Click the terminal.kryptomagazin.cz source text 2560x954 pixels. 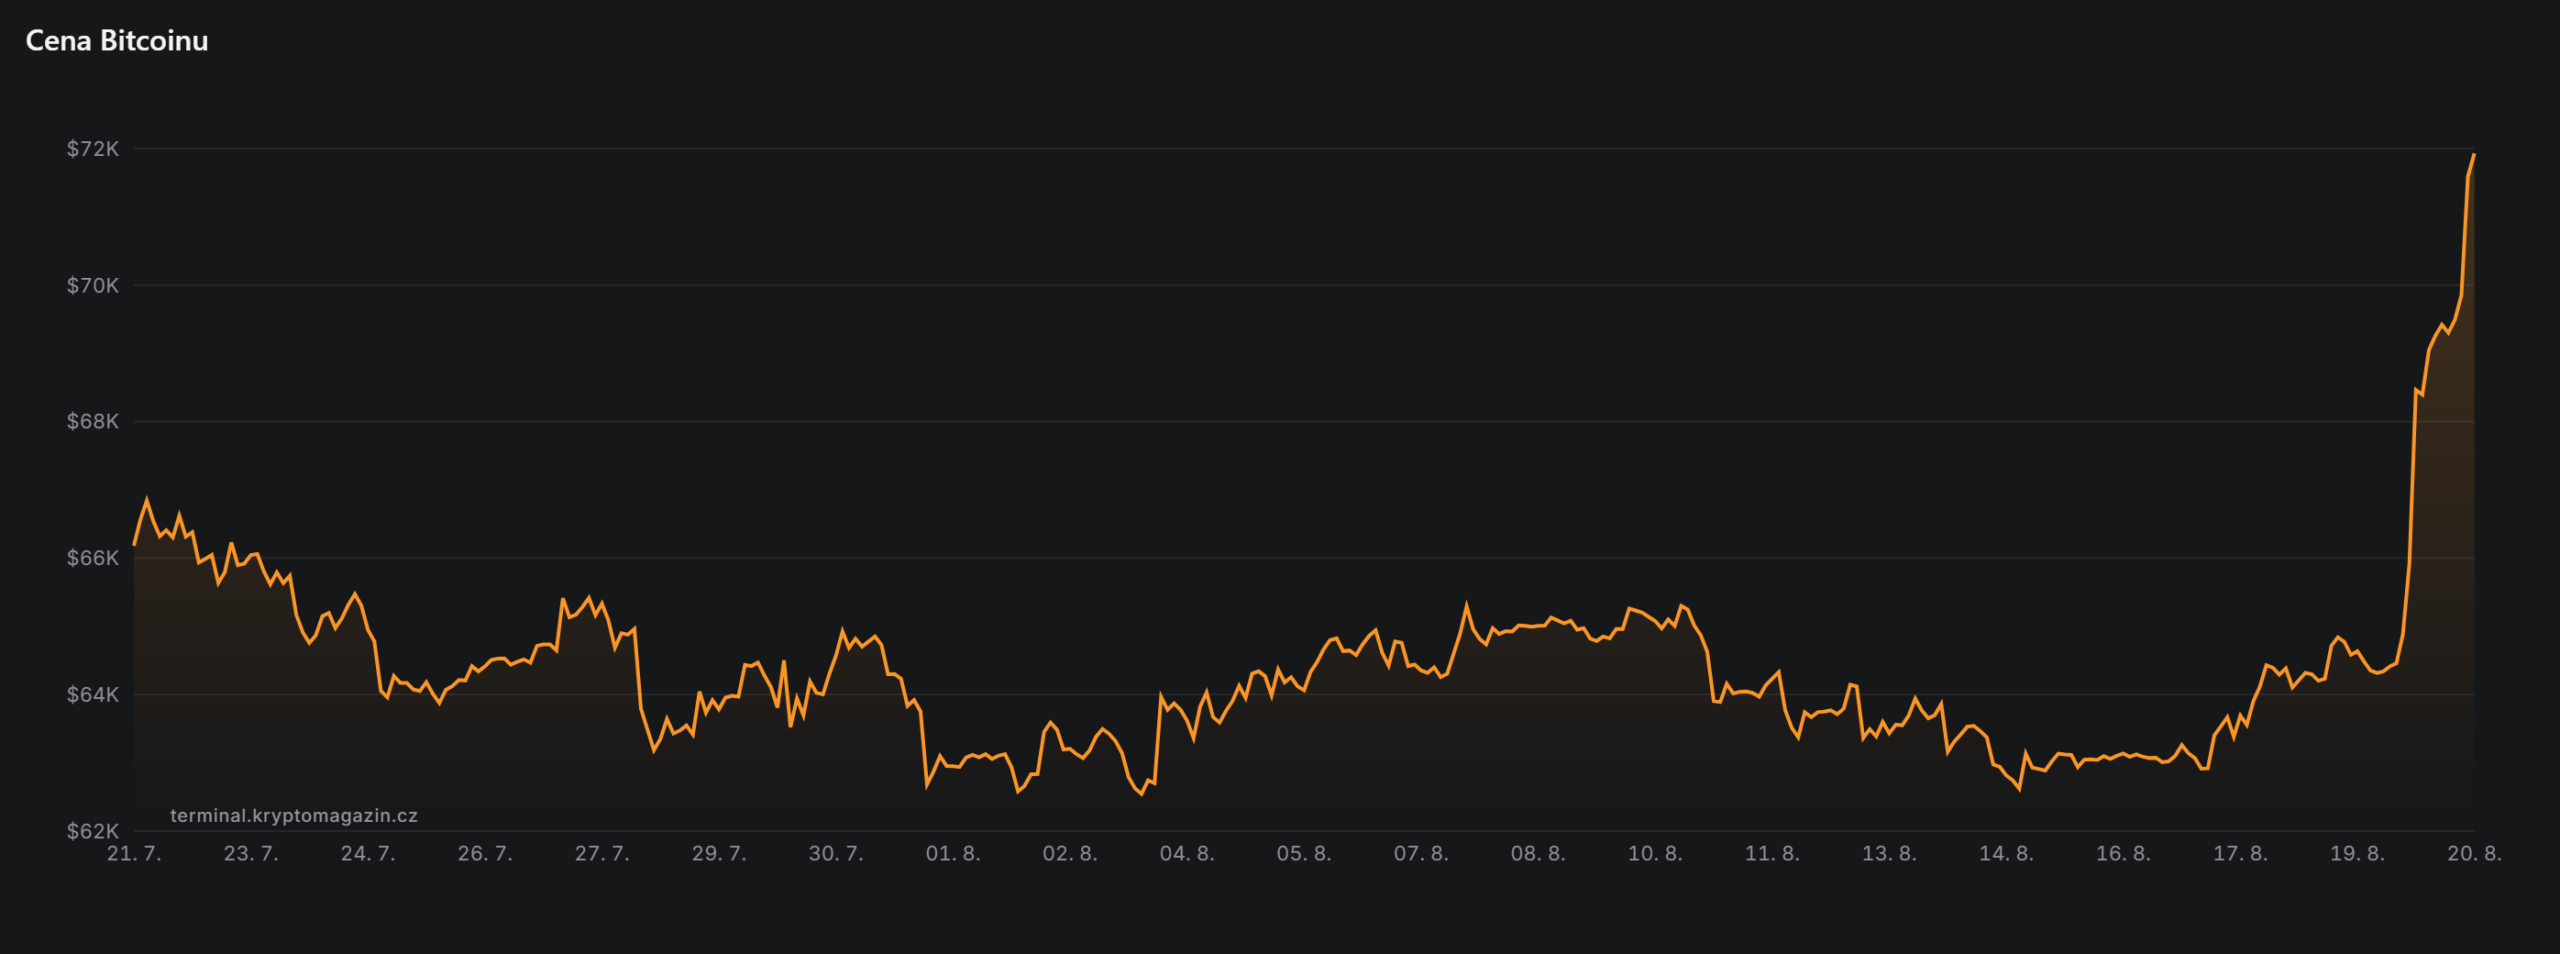294,816
